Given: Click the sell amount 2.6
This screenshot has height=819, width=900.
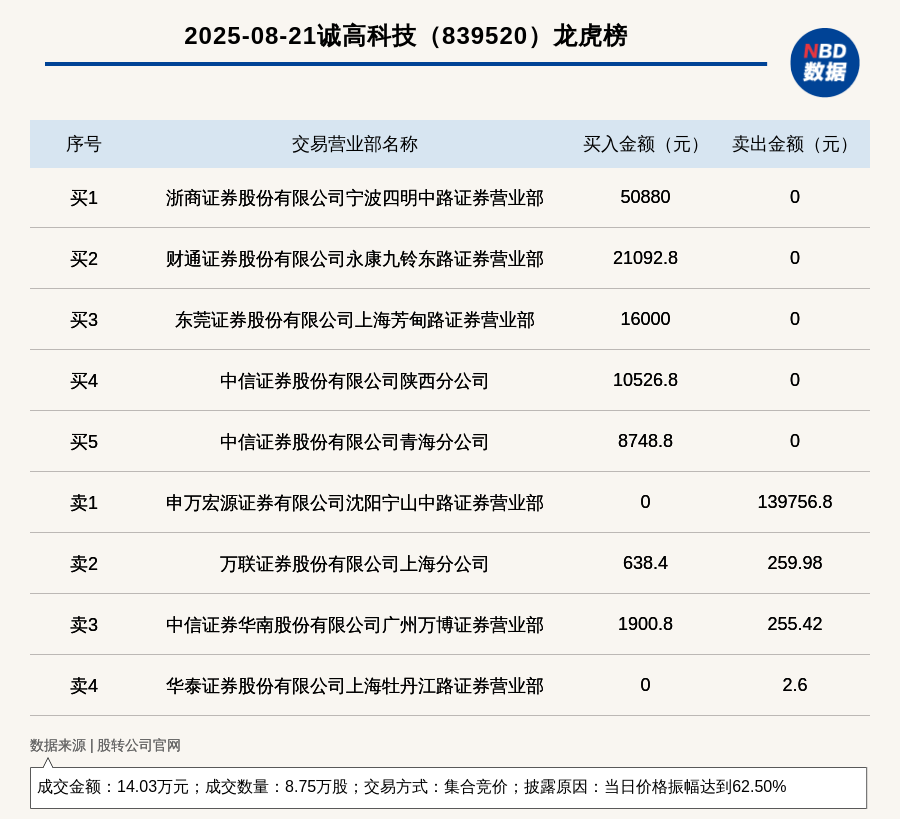Looking at the screenshot, I should pos(794,685).
